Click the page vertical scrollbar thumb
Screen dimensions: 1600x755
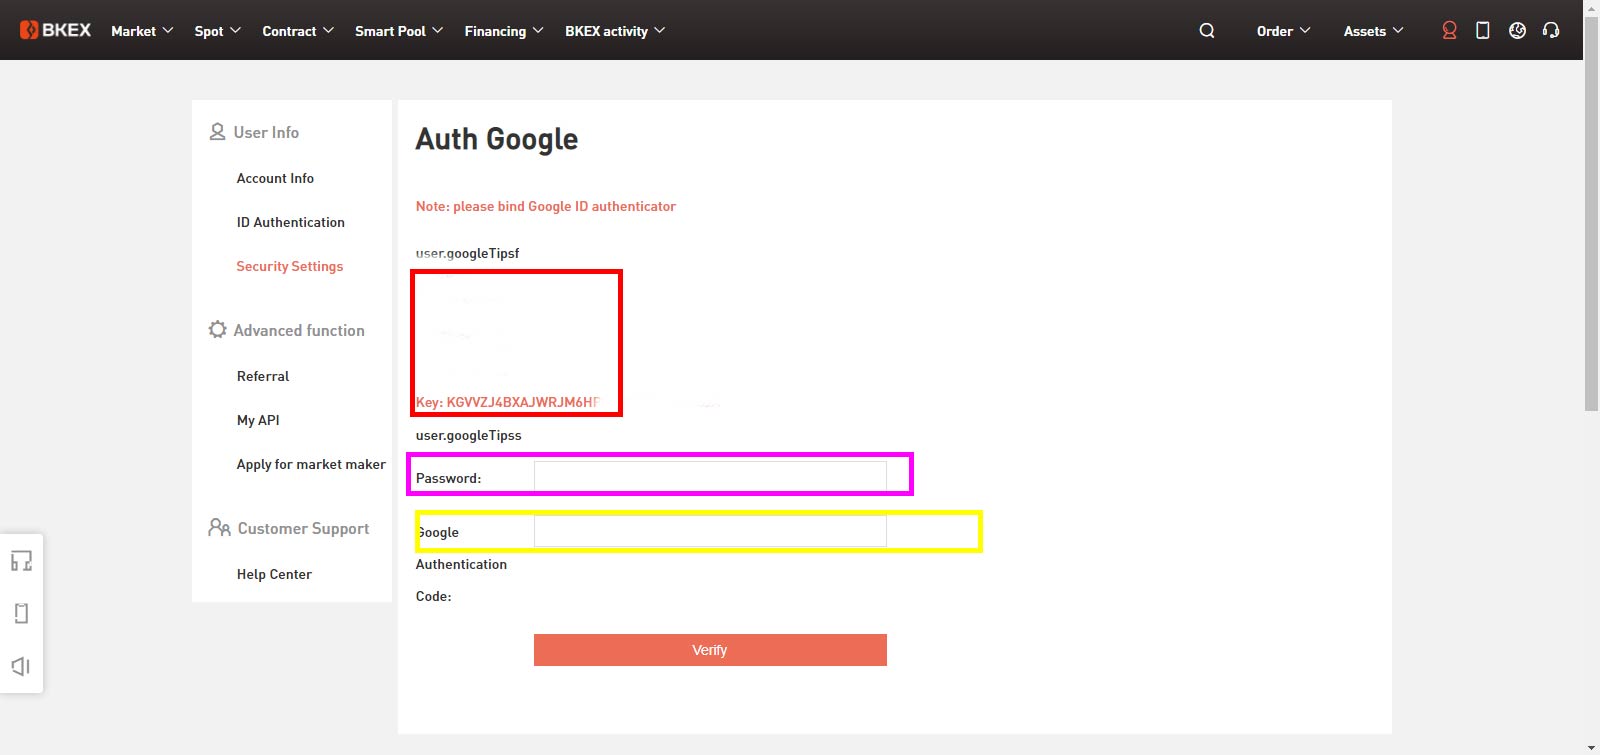(x=1591, y=215)
